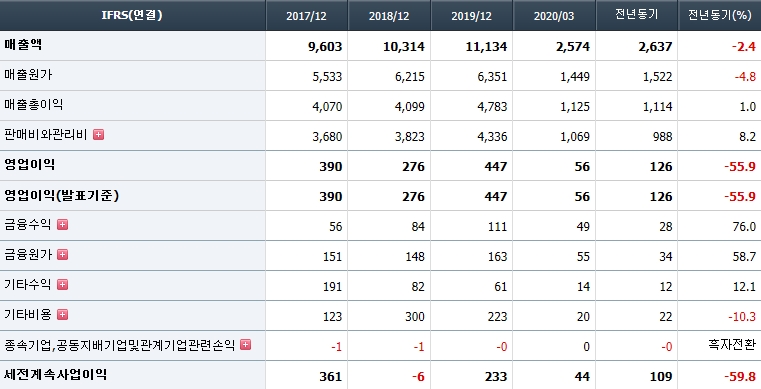The image size is (761, 389).
Task: Click 기타수익 value 61 for 2019/12
Action: (500, 287)
